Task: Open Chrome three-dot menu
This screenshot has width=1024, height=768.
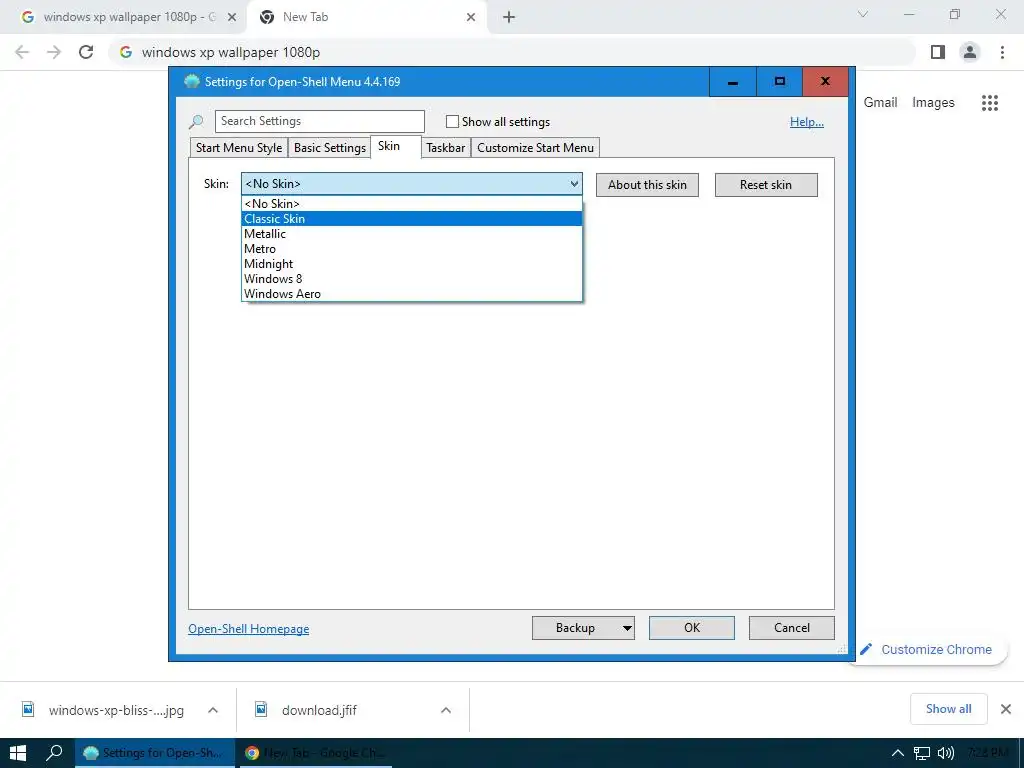Action: tap(1002, 52)
